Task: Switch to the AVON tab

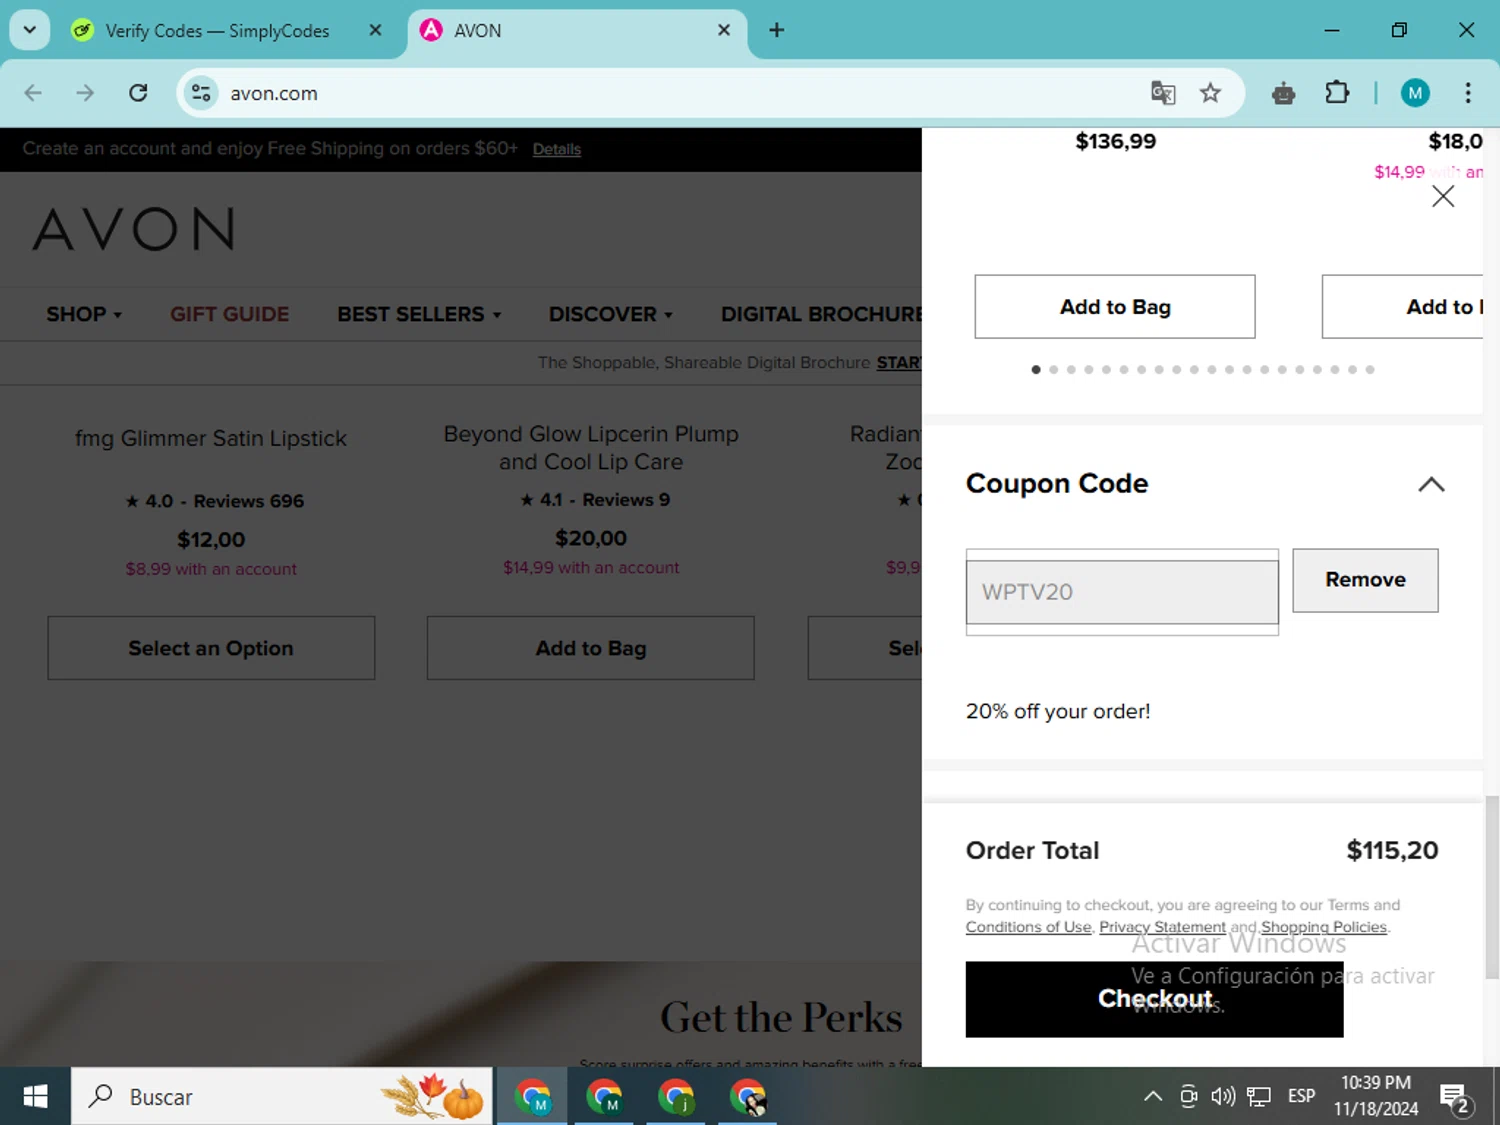Action: tap(576, 31)
